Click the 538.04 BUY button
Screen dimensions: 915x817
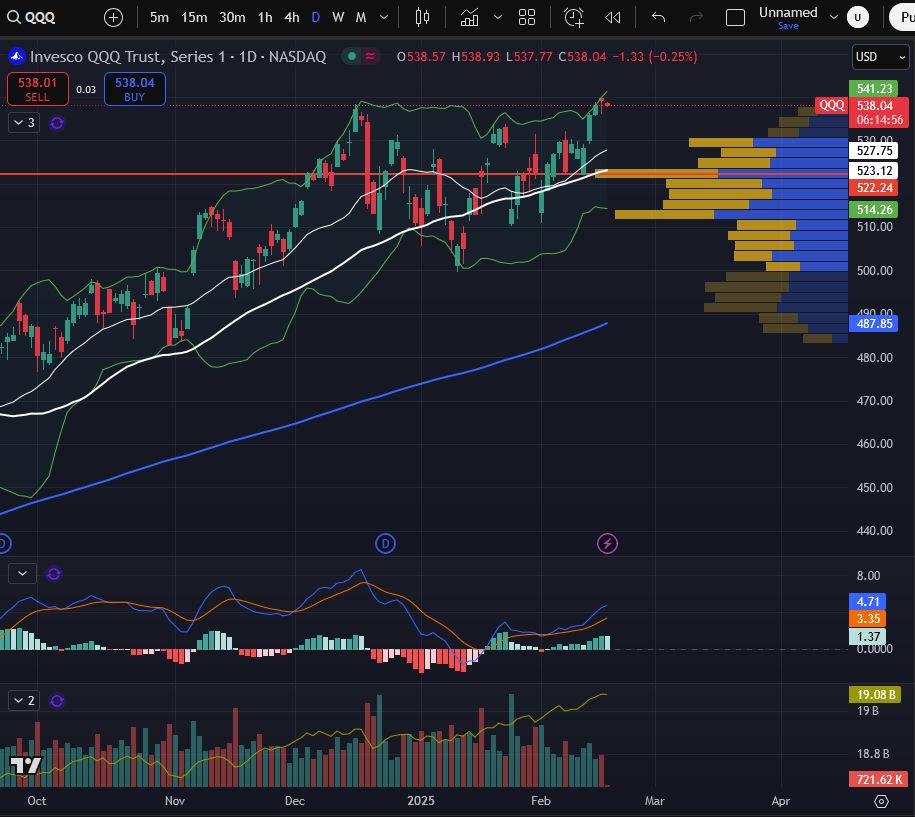tap(135, 89)
